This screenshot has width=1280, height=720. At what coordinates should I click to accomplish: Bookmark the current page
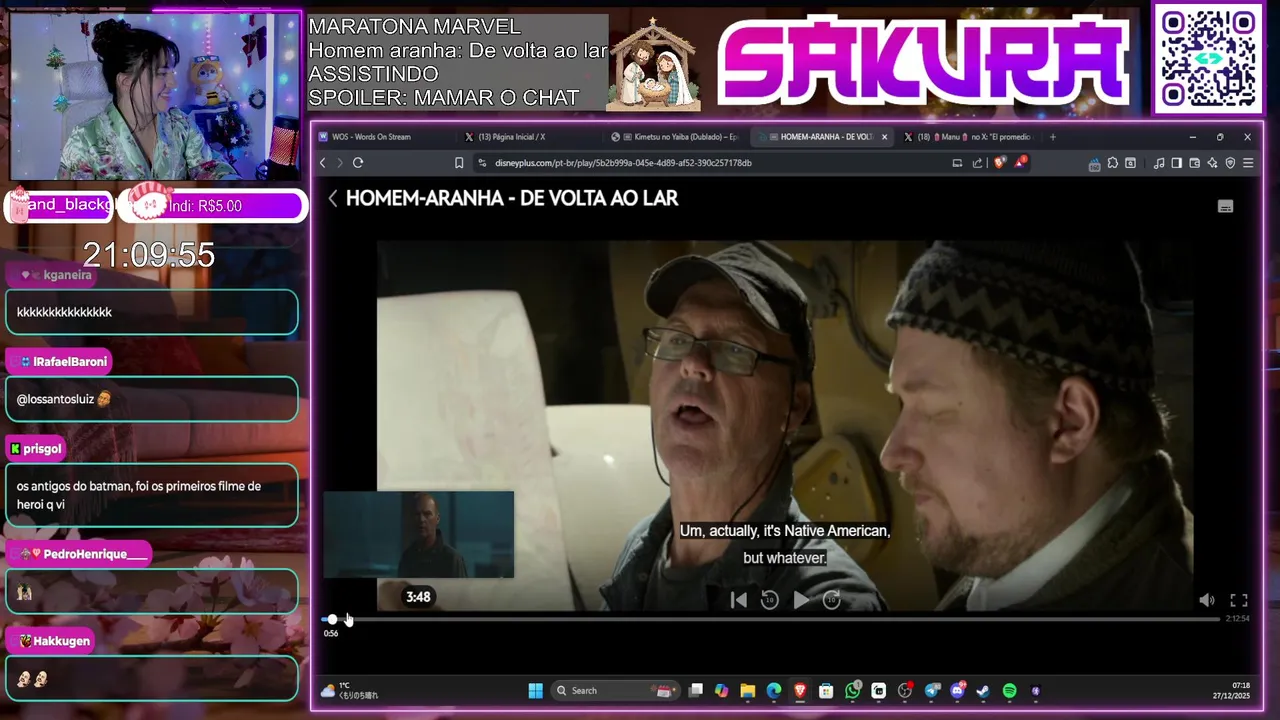[x=459, y=163]
